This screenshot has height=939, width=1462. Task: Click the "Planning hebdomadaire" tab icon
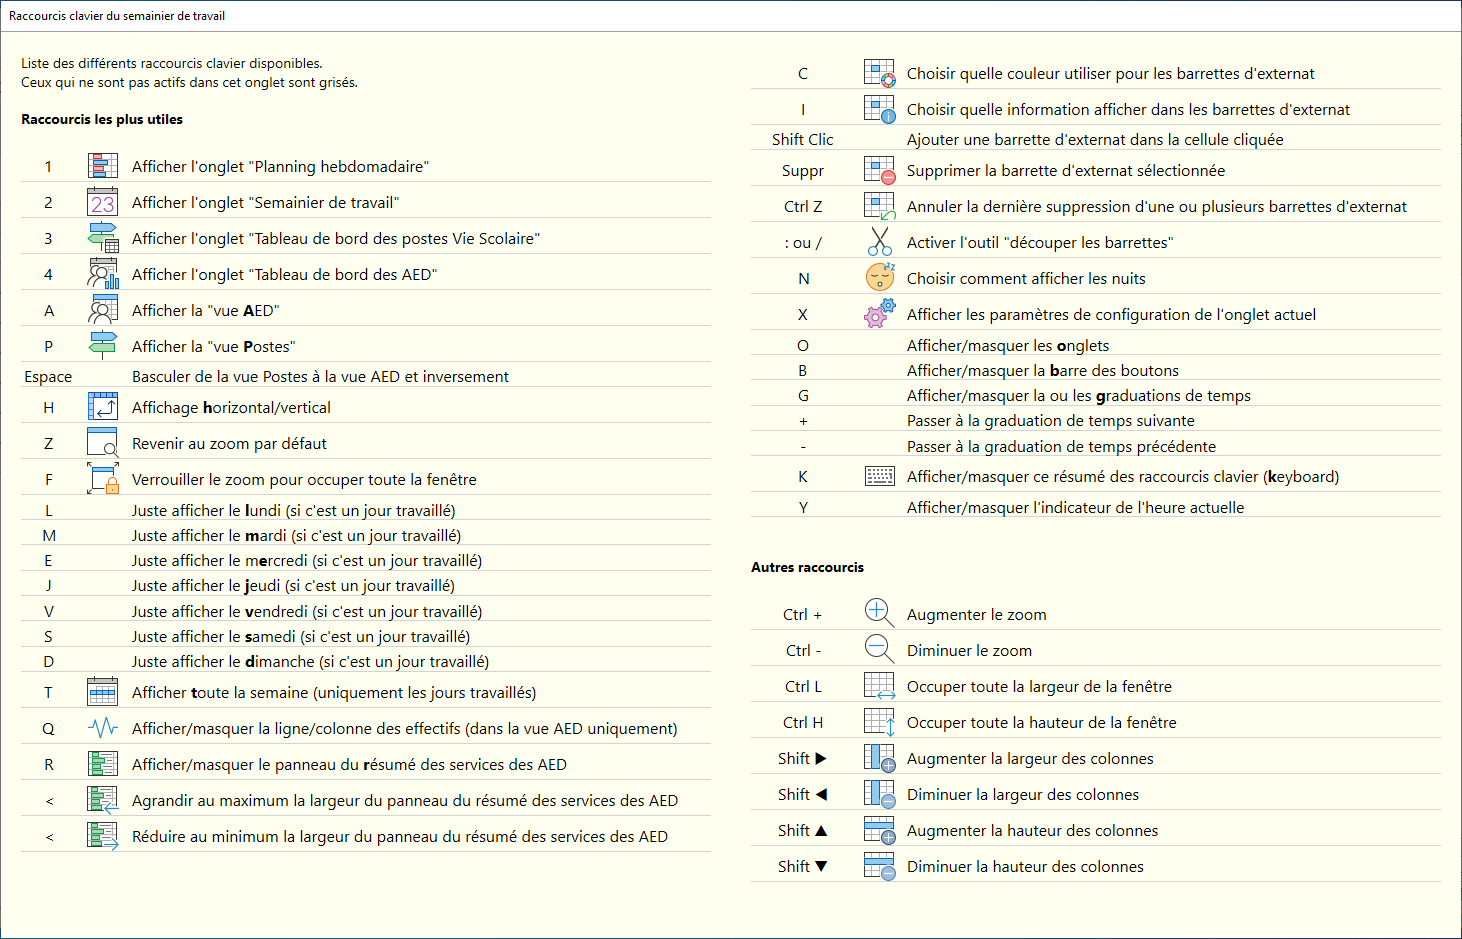pos(102,166)
